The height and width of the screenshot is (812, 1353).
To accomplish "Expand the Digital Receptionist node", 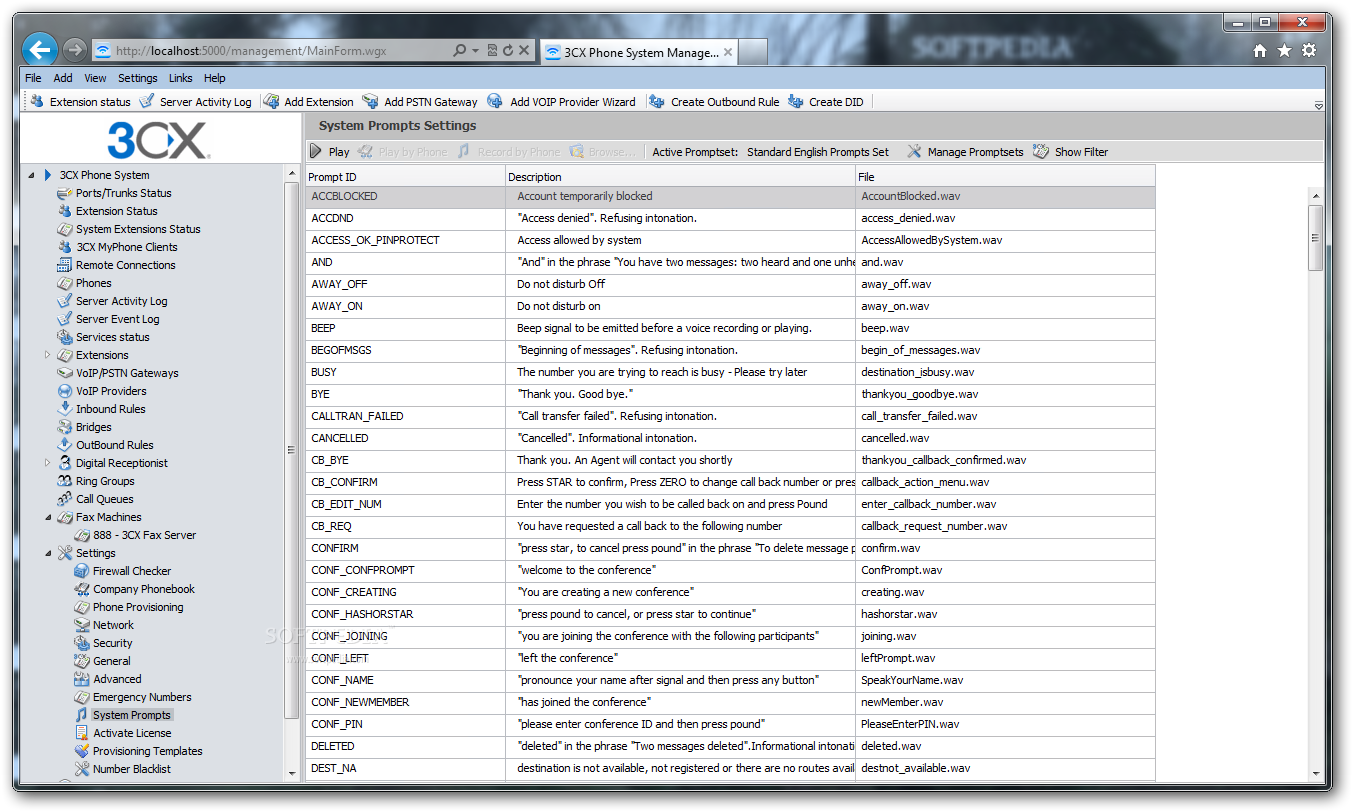I will (x=47, y=463).
